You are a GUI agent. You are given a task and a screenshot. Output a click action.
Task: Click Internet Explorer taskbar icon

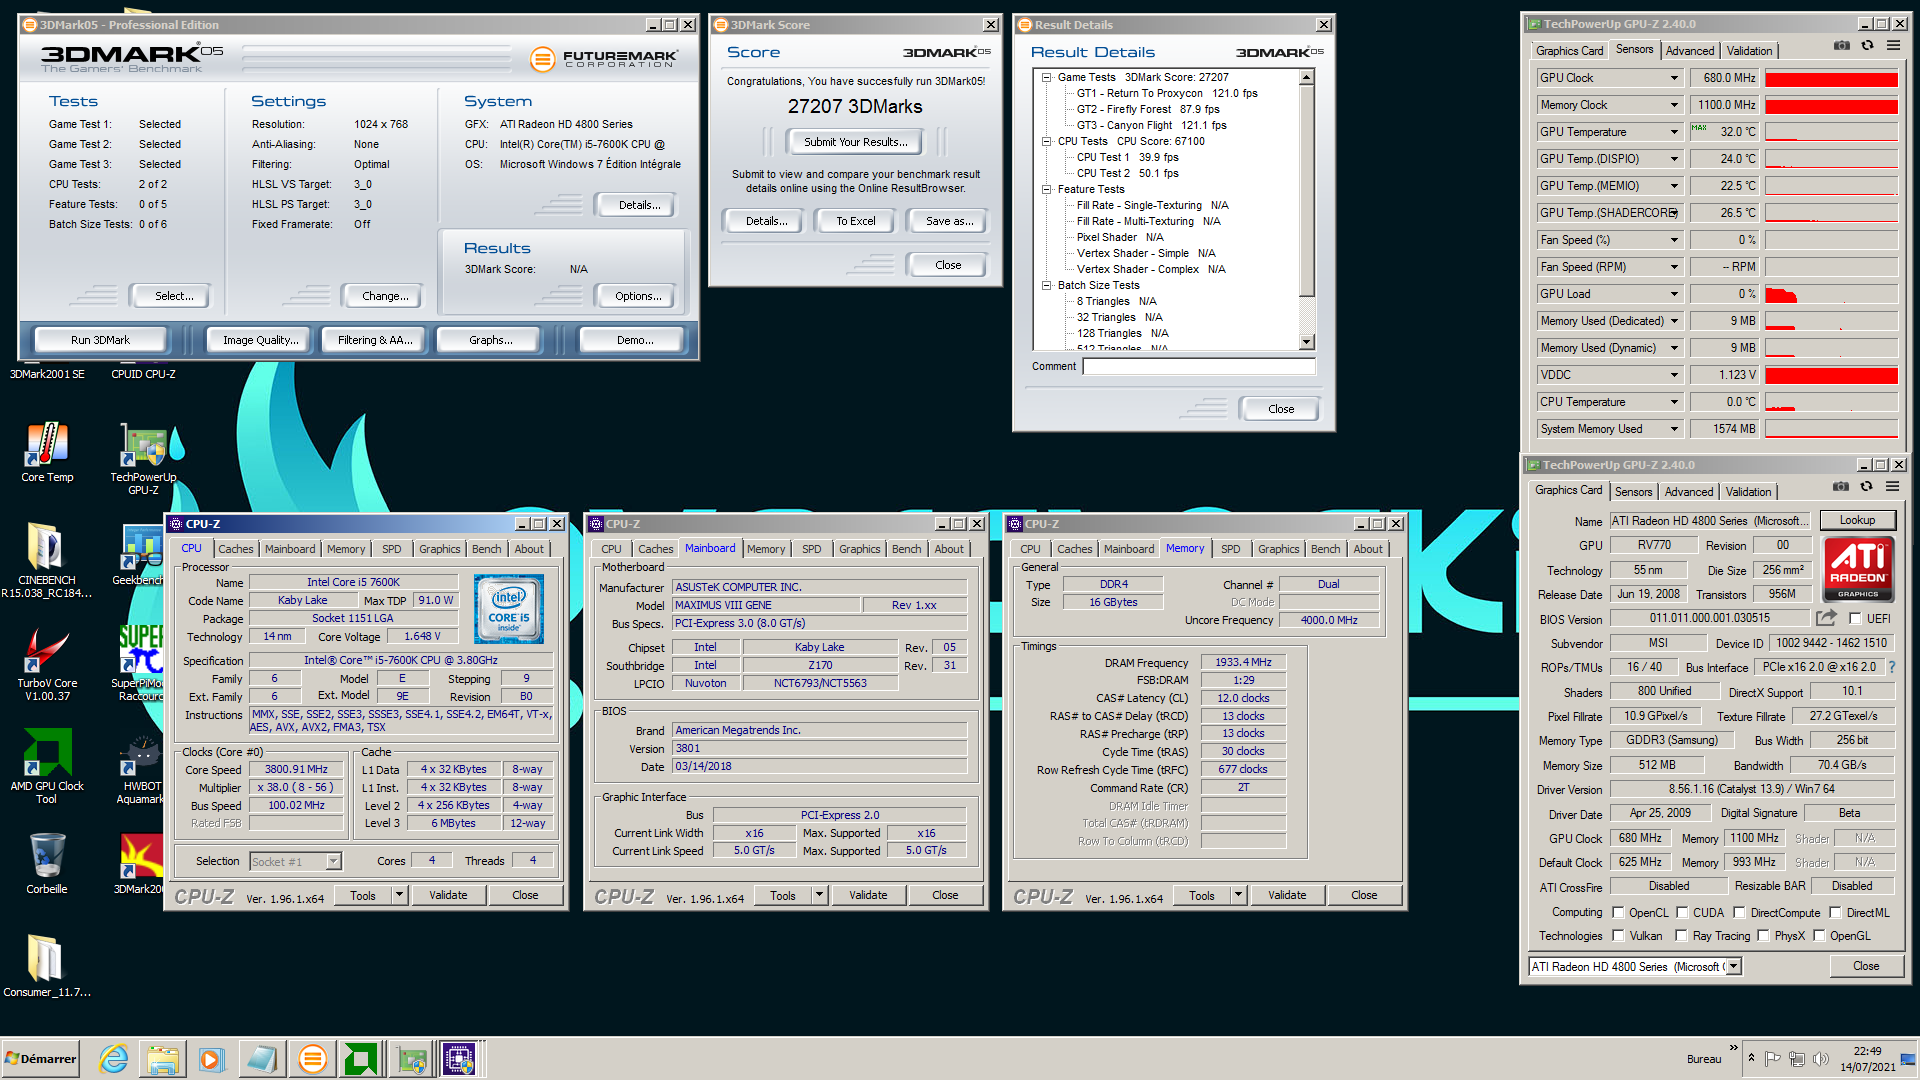[x=114, y=1059]
